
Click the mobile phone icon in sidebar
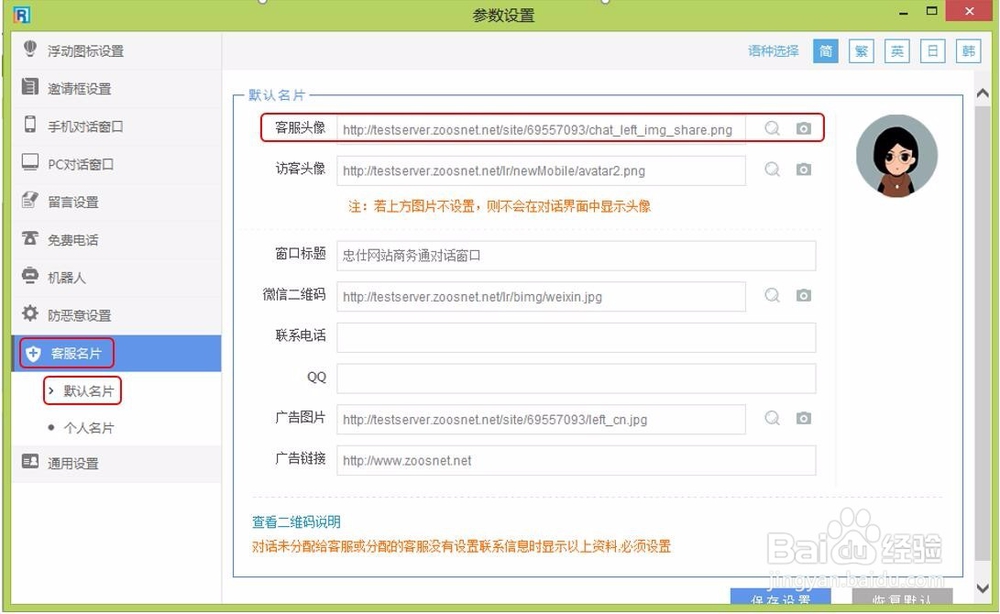click(30, 124)
